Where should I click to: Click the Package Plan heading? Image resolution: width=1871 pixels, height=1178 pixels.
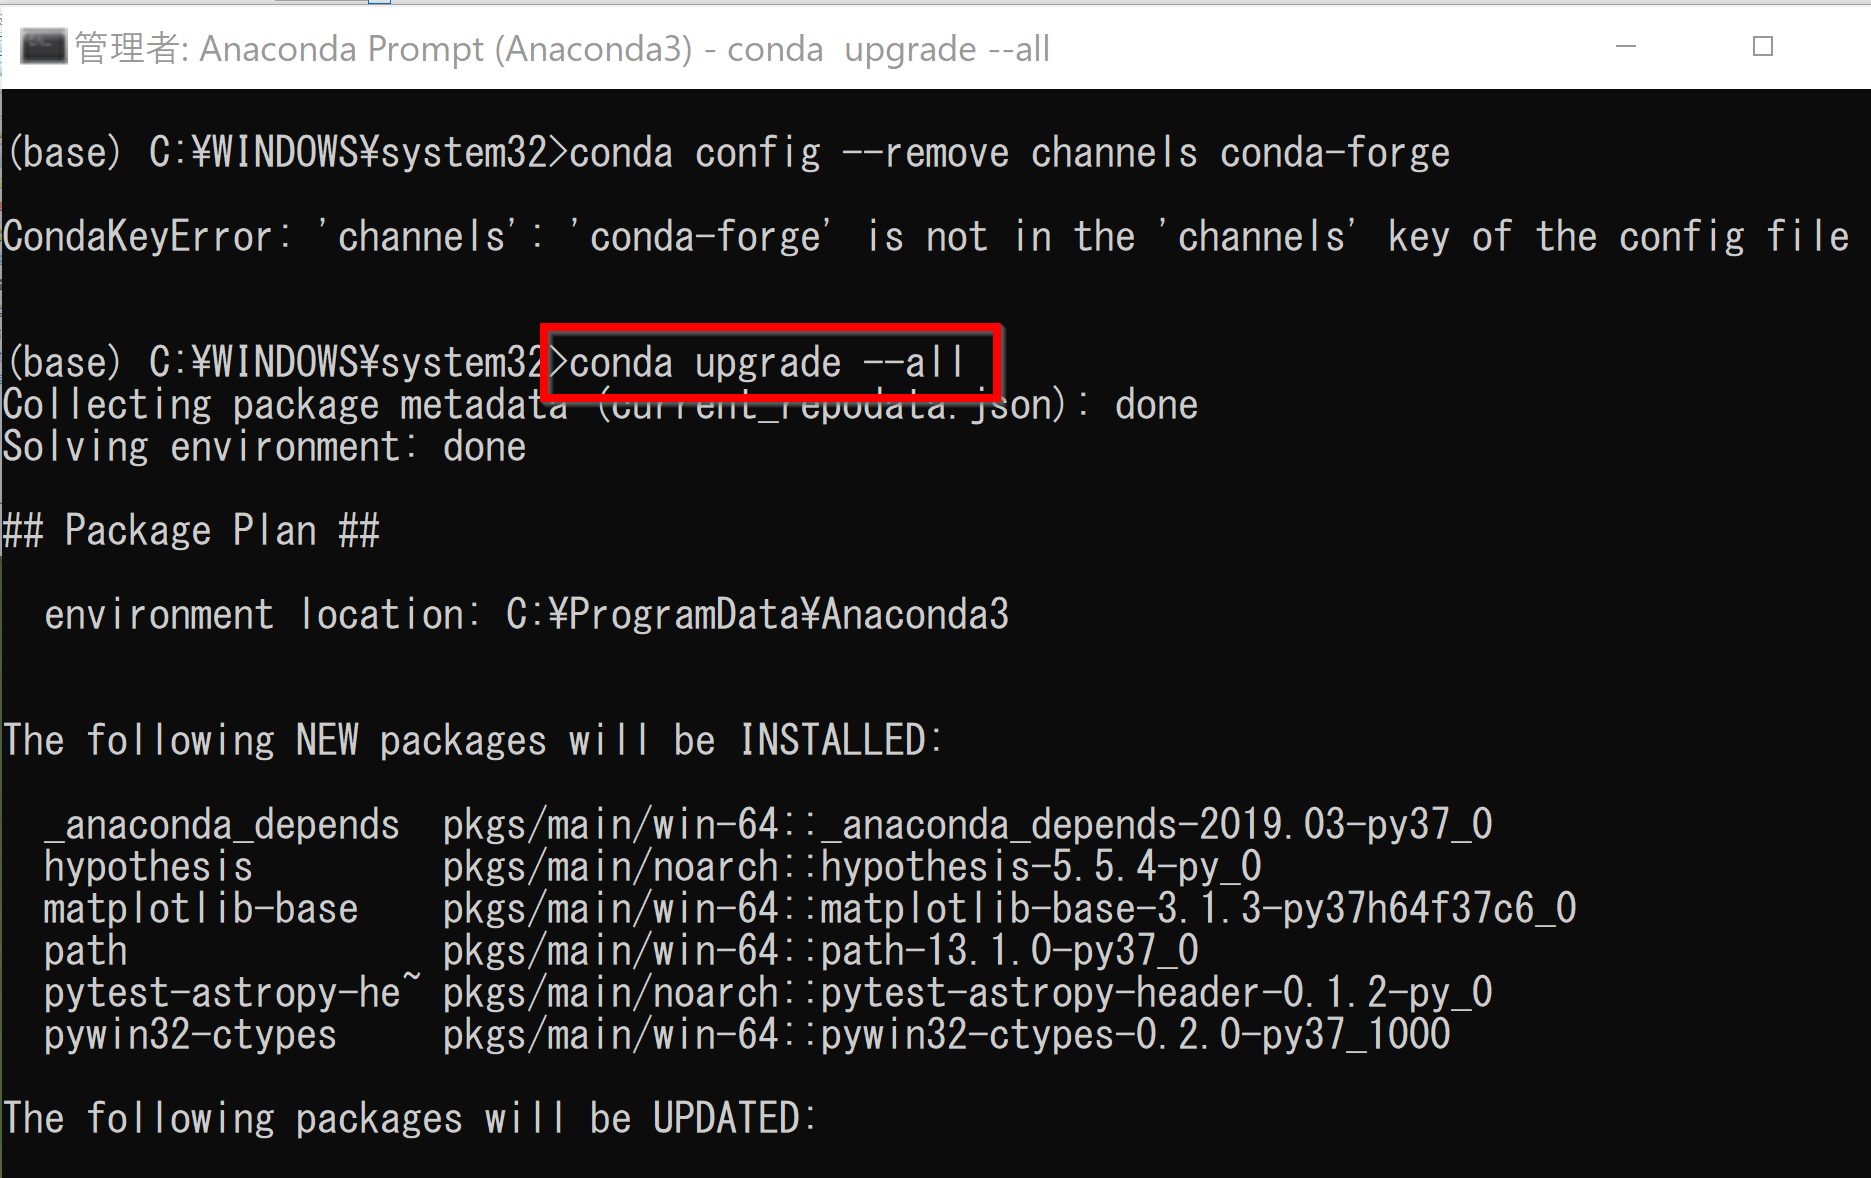191,531
